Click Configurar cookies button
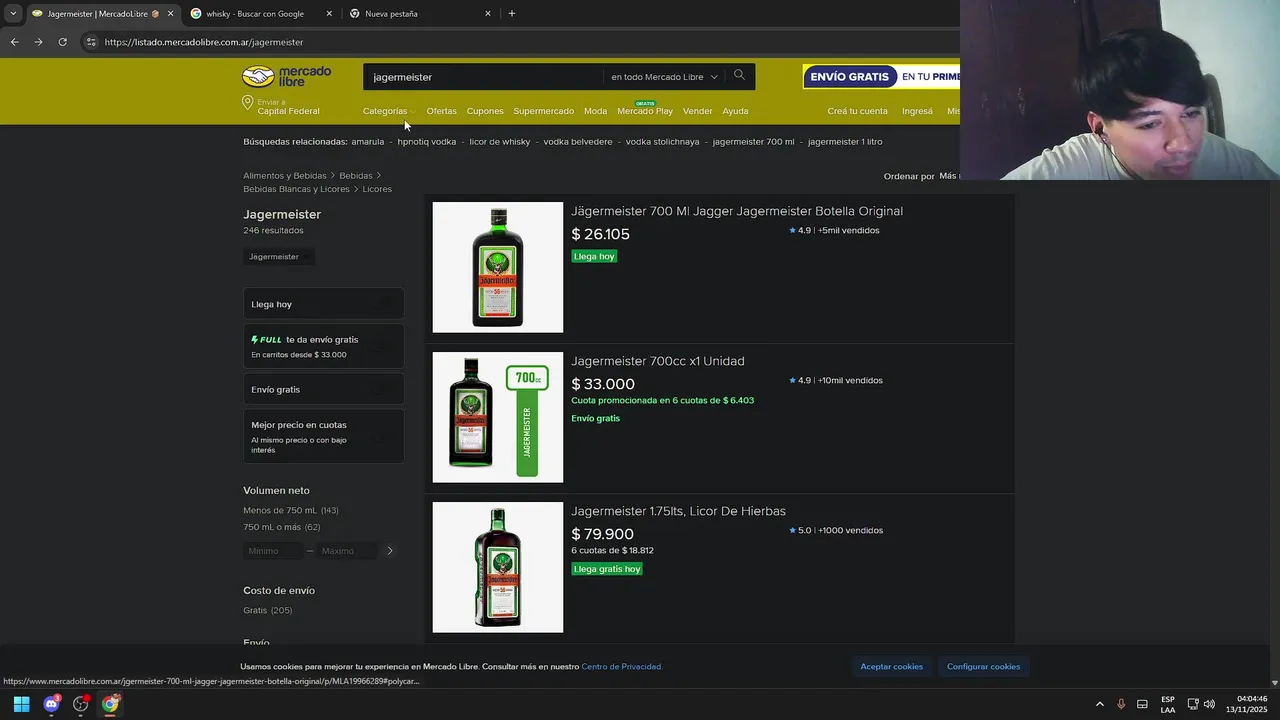 click(x=983, y=666)
